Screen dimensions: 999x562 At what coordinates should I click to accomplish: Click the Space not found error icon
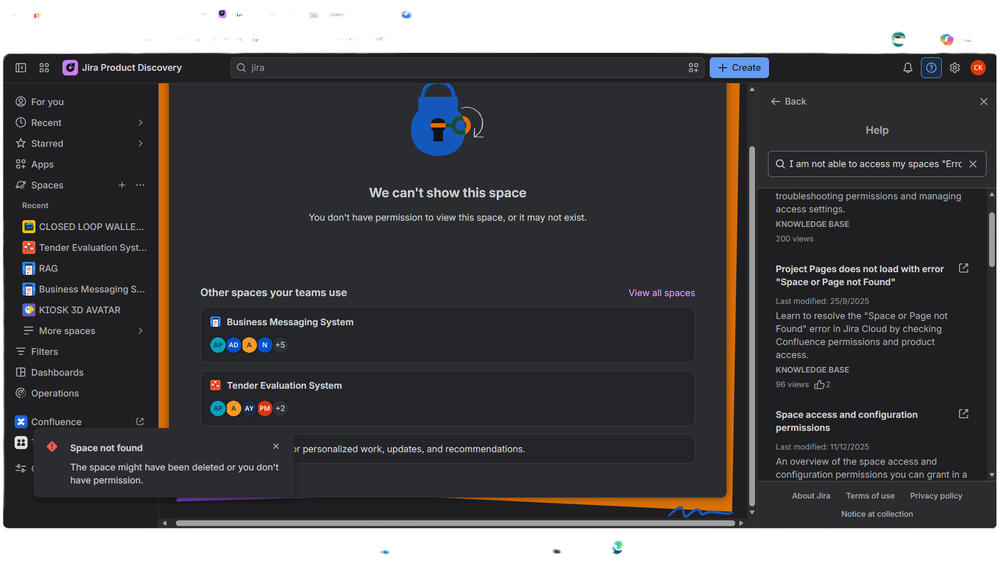[x=52, y=447]
